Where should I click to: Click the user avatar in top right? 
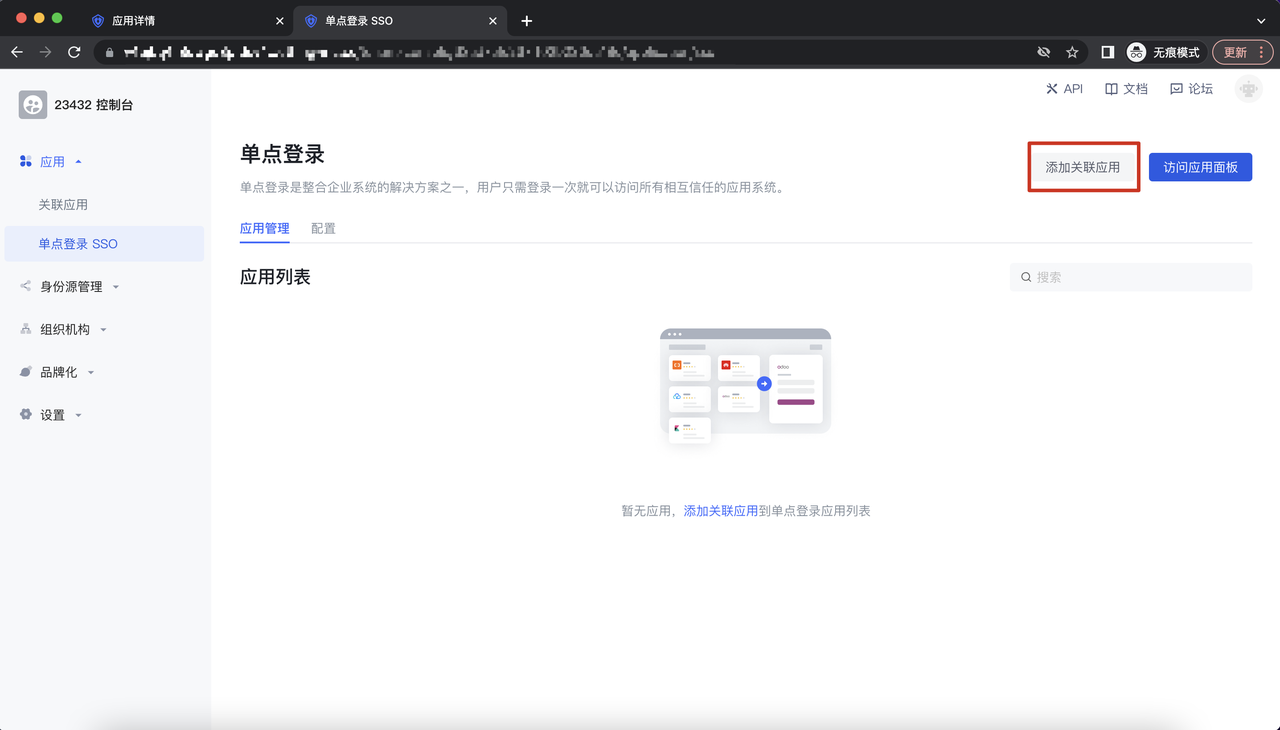pos(1248,89)
